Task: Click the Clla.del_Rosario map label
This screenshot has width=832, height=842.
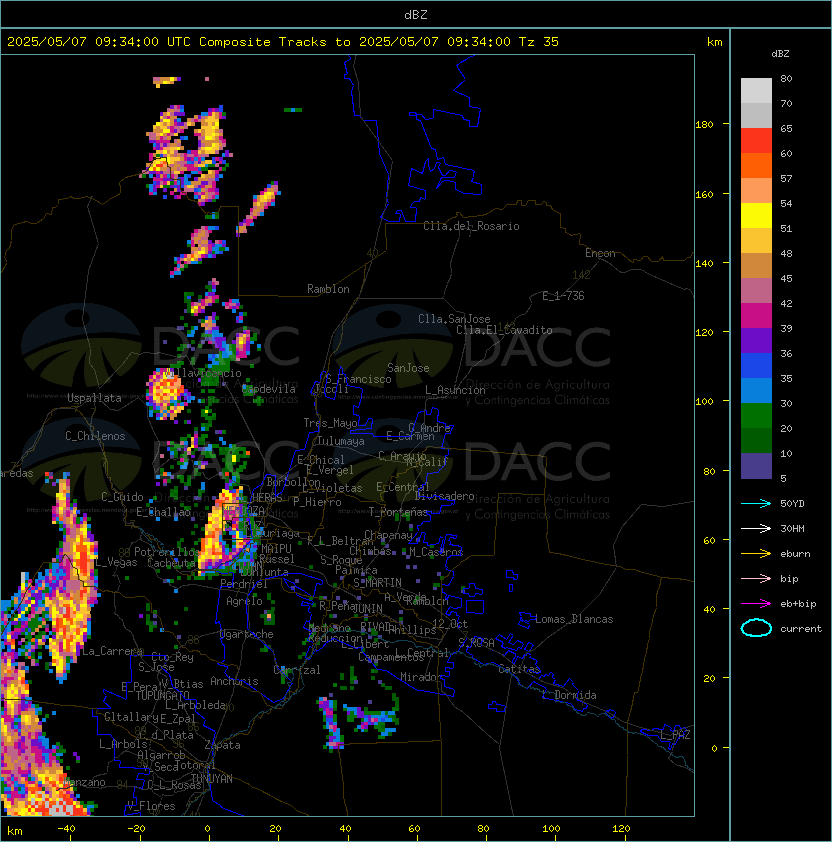Action: point(471,226)
